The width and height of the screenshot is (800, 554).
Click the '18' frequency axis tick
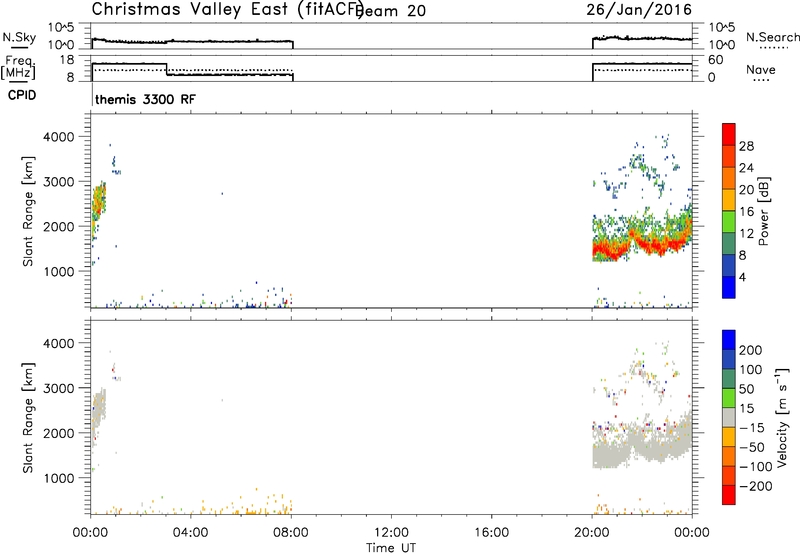[67, 60]
